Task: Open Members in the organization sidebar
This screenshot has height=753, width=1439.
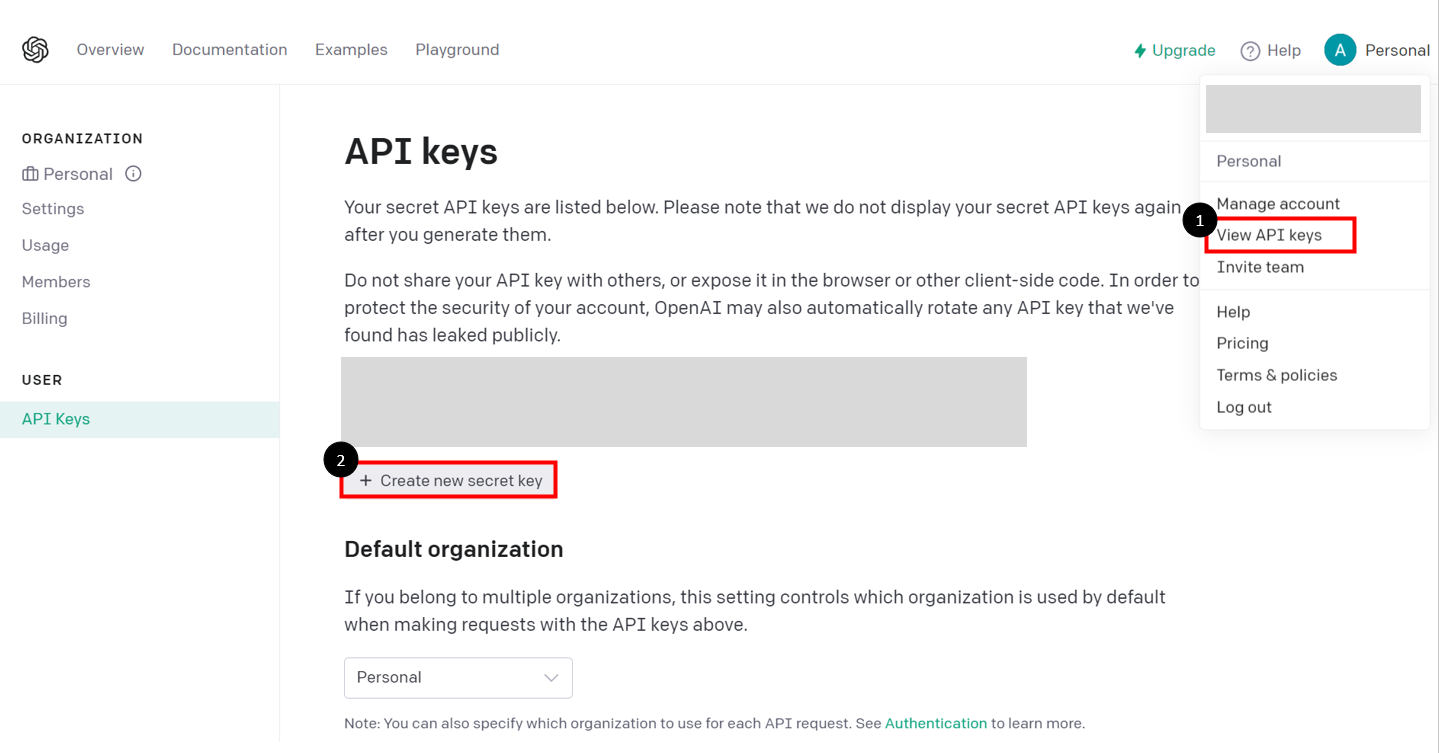Action: point(56,282)
